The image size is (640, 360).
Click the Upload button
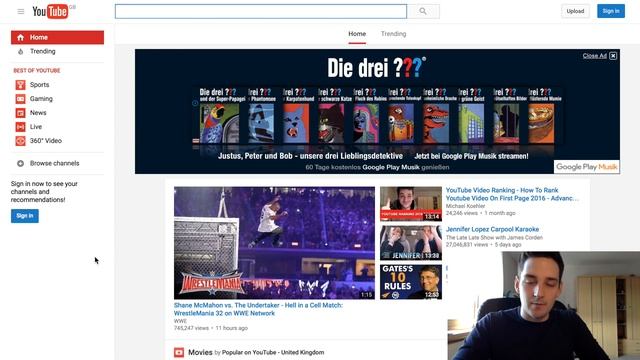pyautogui.click(x=575, y=11)
